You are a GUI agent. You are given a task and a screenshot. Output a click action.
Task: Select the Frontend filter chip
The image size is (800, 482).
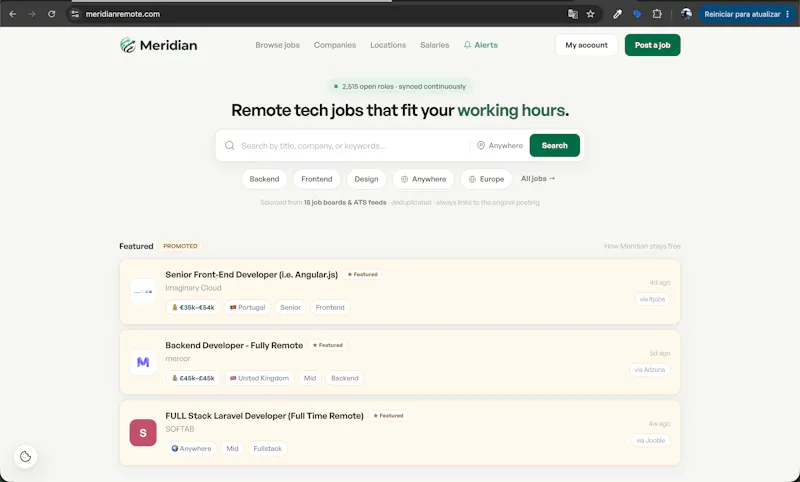point(316,179)
